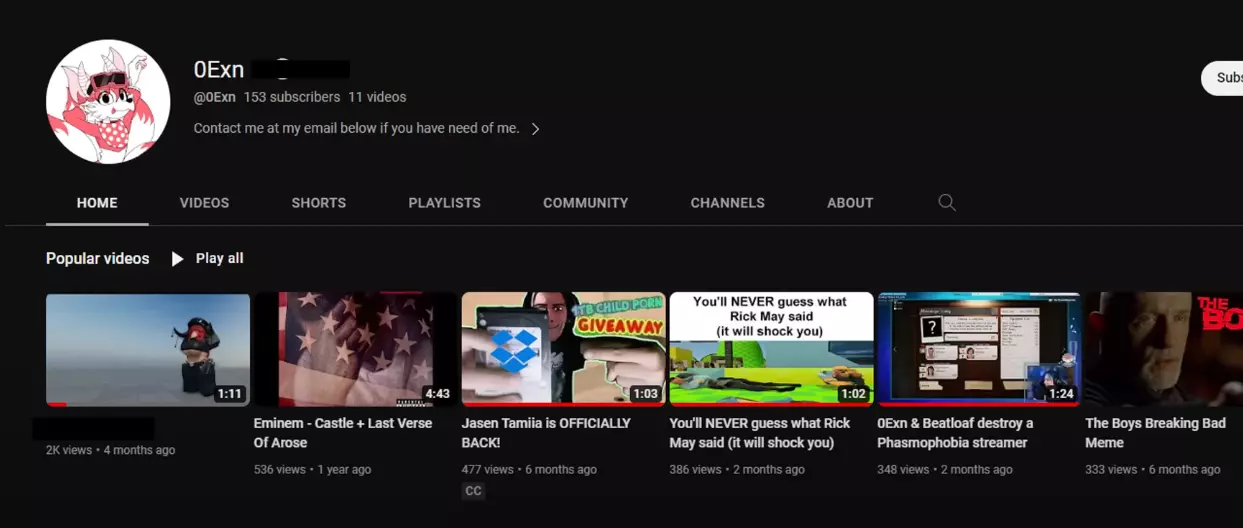Open the SHORTS tab

[x=319, y=203]
